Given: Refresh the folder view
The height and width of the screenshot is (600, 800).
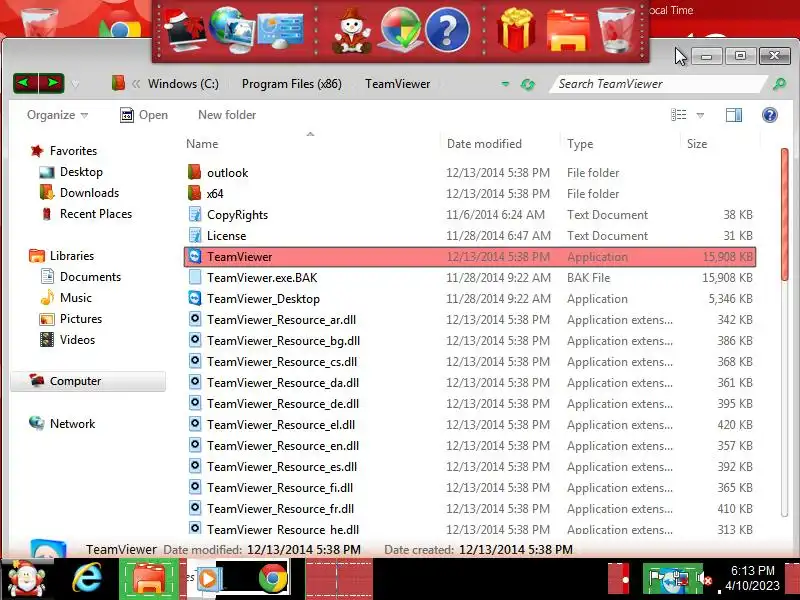Looking at the screenshot, I should click(528, 84).
